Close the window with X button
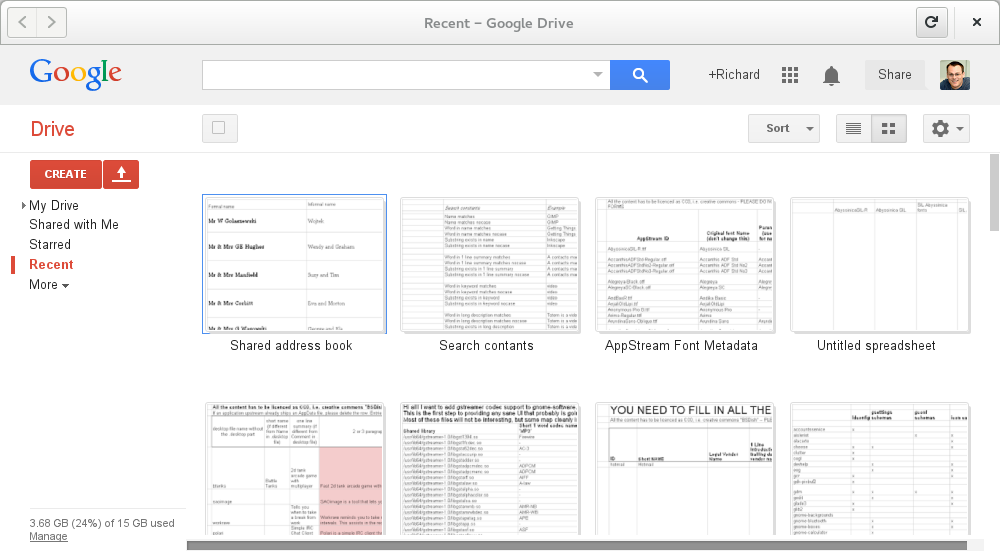The width and height of the screenshot is (1000, 551). 976,22
